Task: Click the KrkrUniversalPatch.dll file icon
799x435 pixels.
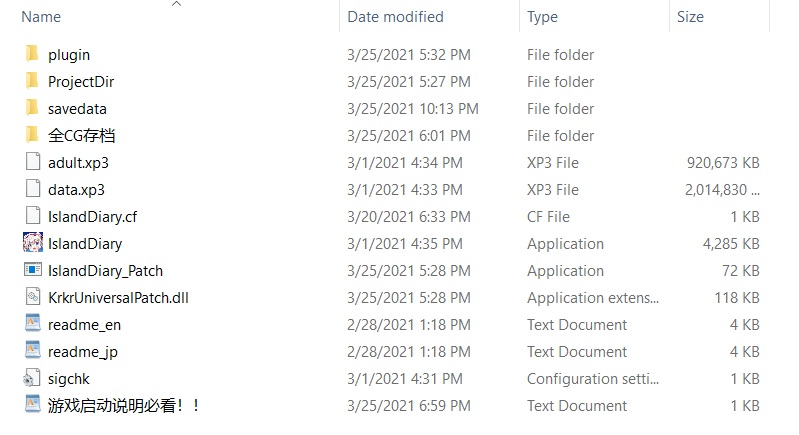Action: [32, 297]
